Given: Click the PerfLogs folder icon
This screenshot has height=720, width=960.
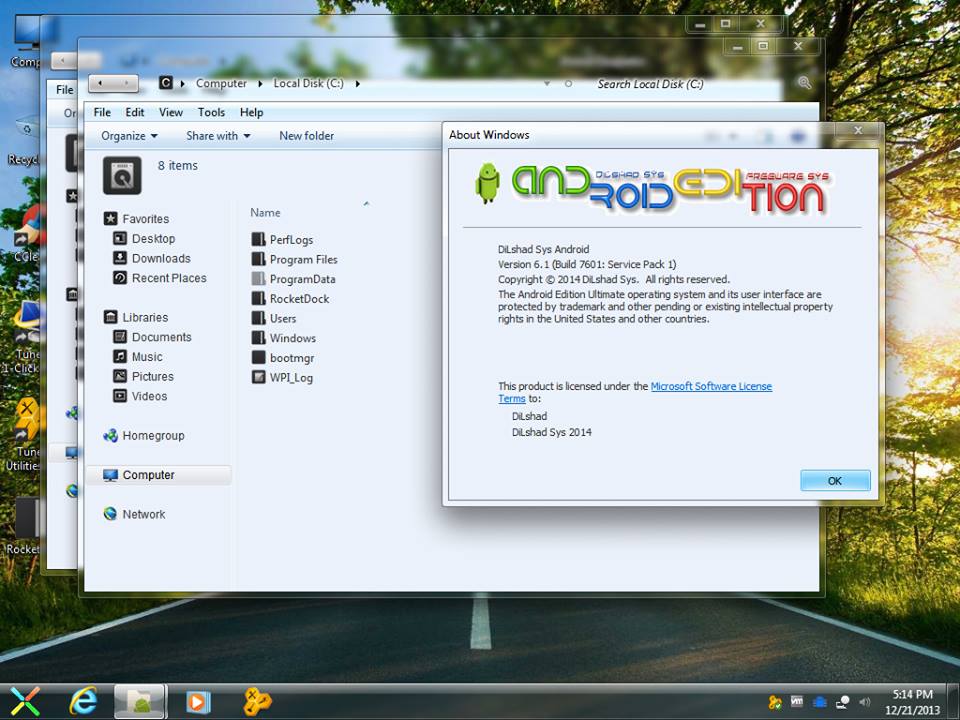Looking at the screenshot, I should [x=258, y=239].
